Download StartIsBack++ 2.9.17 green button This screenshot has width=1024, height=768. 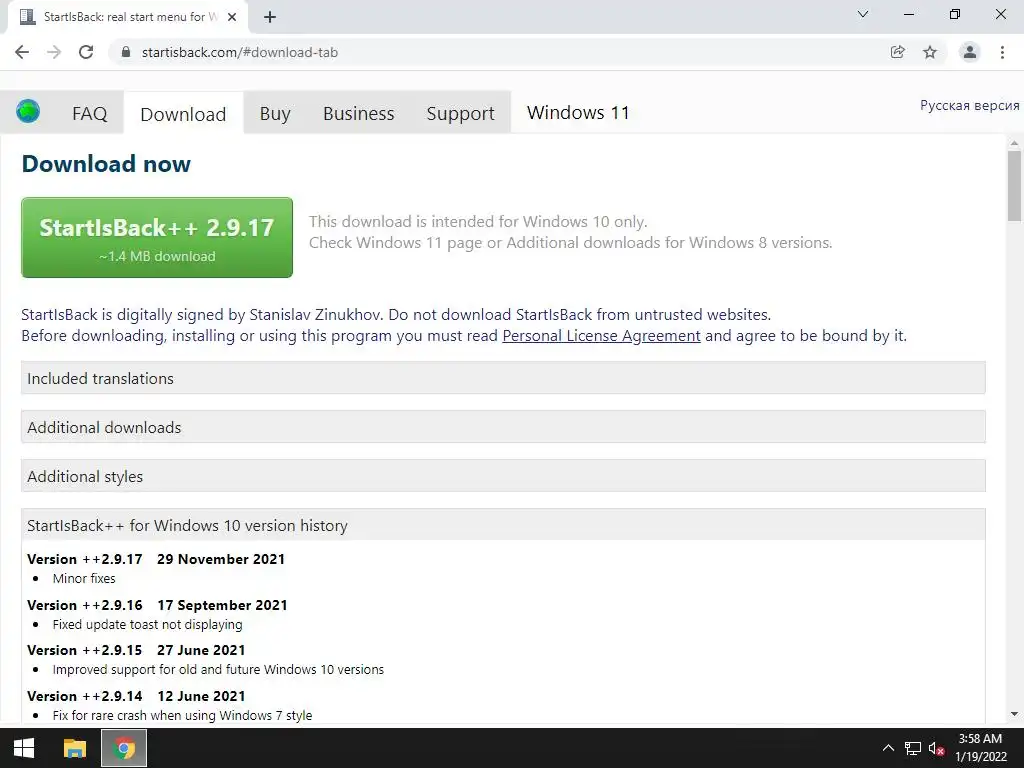[x=157, y=238]
